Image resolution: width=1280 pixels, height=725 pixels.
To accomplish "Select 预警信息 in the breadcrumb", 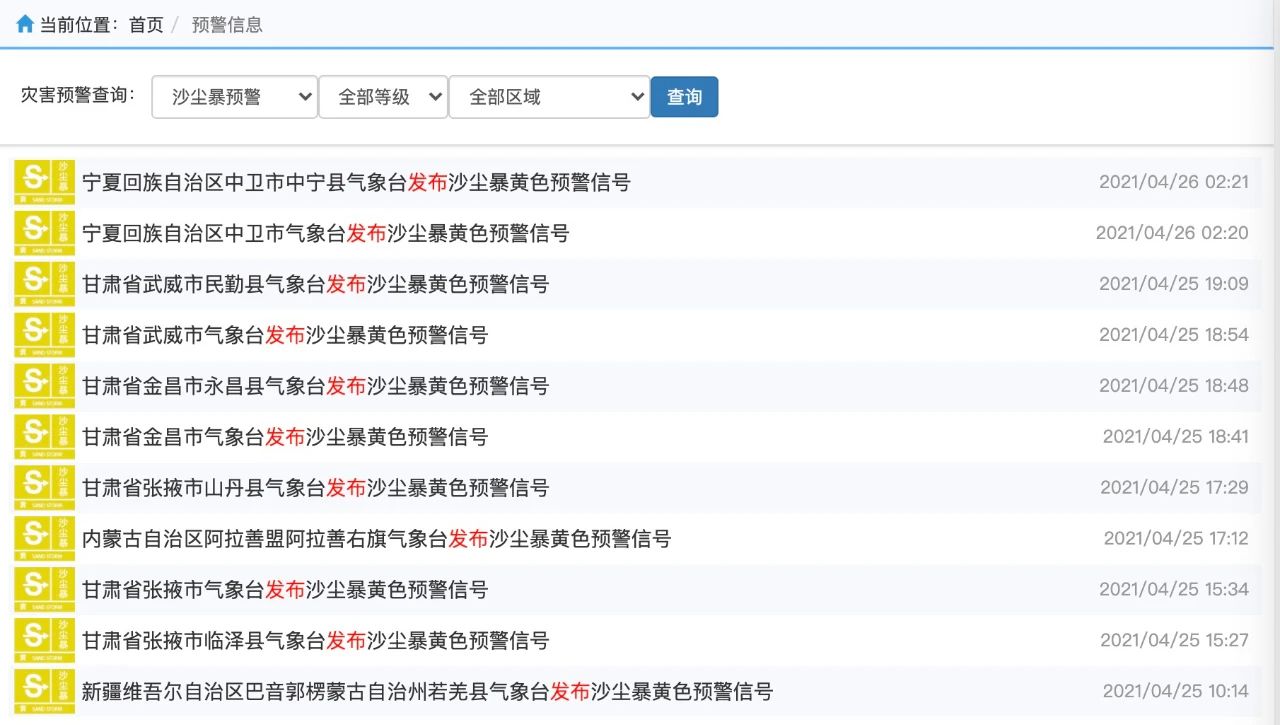I will coord(227,25).
